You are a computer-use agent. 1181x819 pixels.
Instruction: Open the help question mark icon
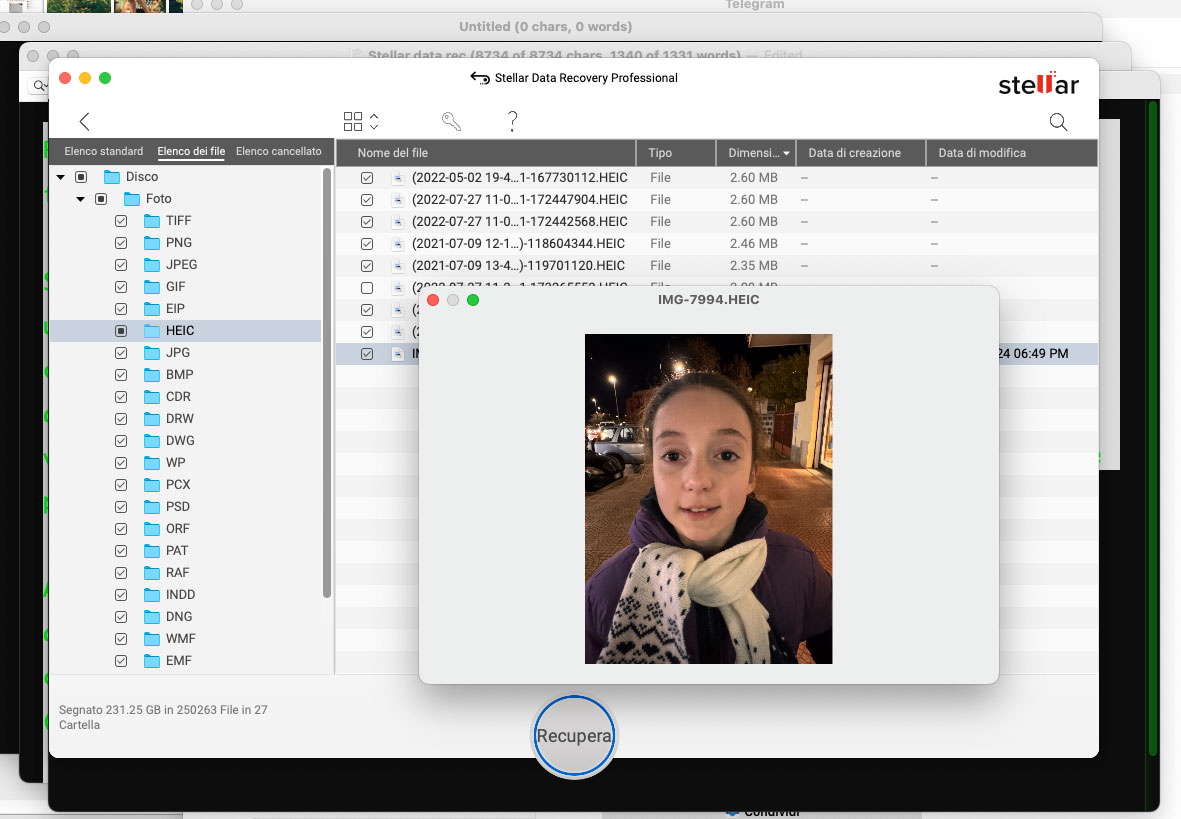click(512, 122)
